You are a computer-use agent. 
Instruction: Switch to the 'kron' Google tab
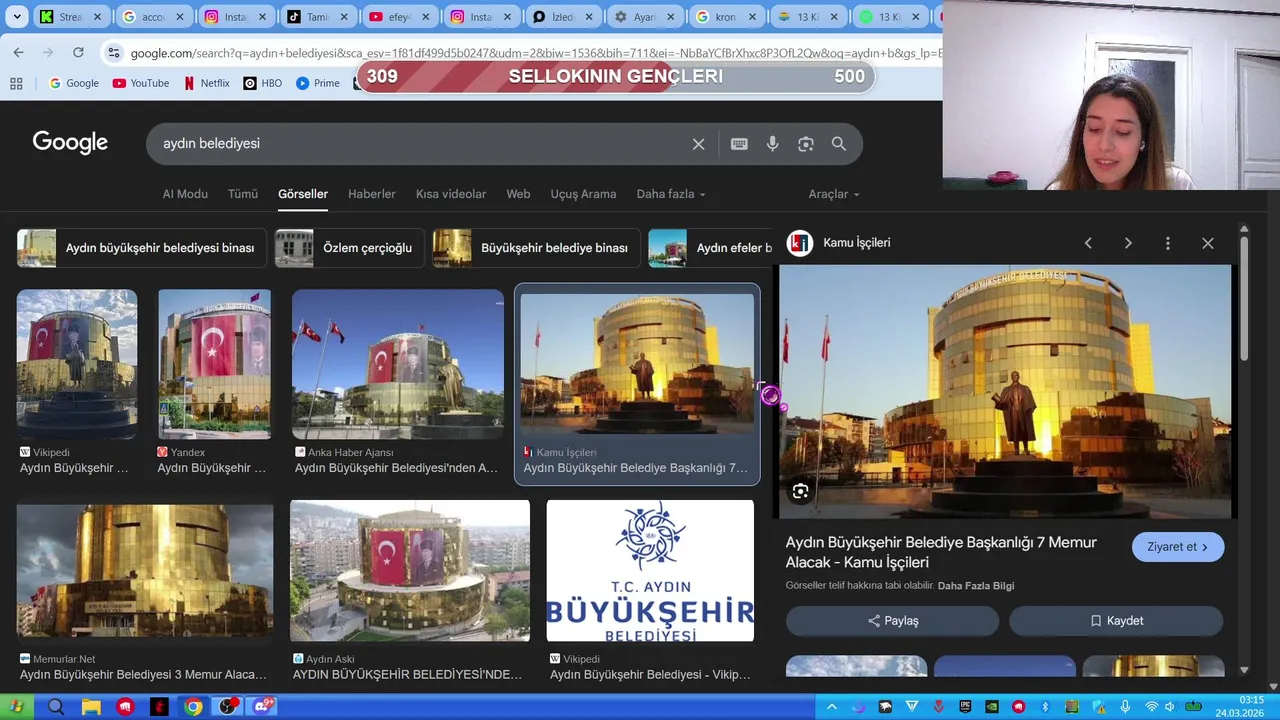coord(725,17)
